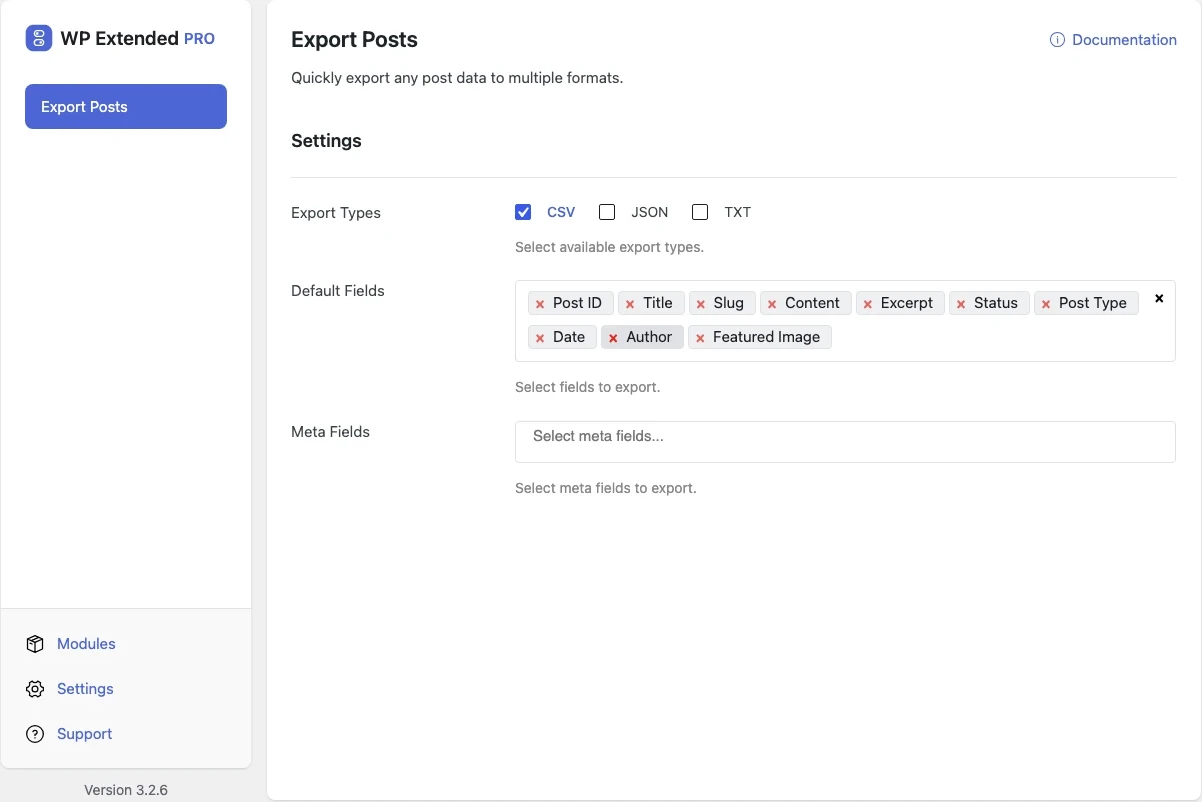Click the Author tag label text
1202x802 pixels.
pos(649,337)
